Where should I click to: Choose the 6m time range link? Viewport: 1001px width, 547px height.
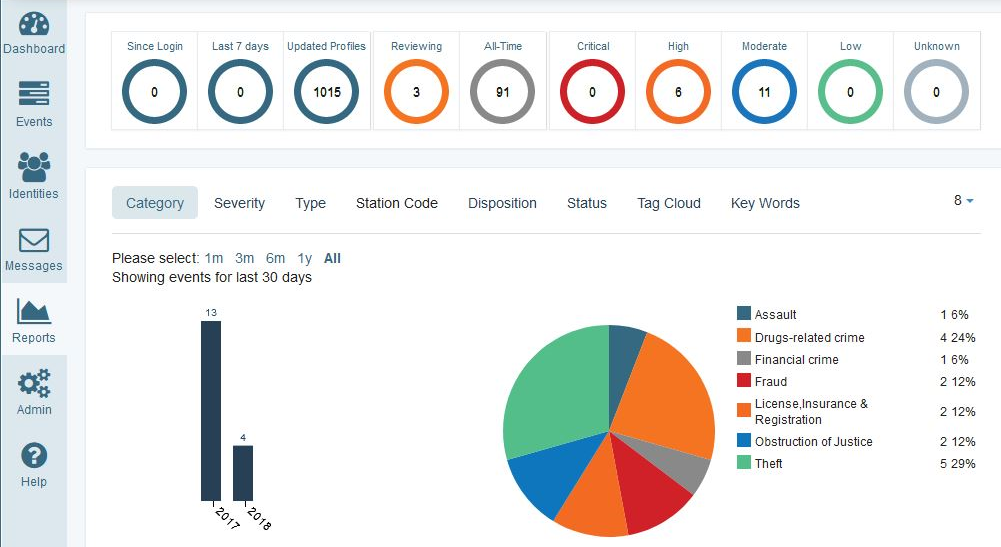click(x=275, y=258)
